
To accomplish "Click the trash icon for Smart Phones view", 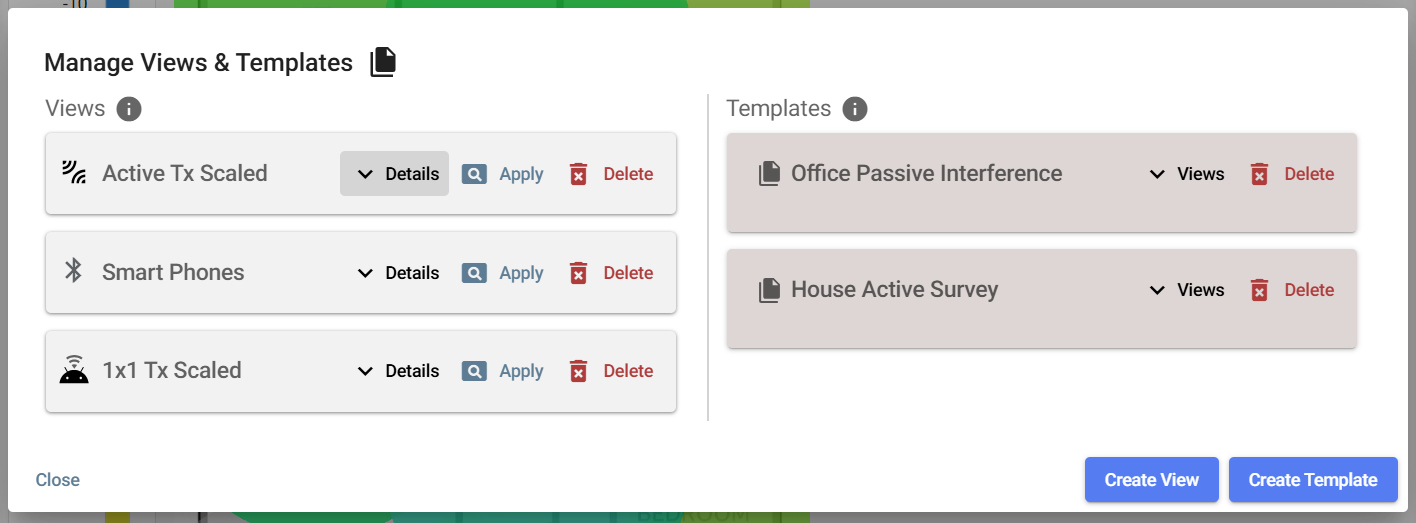I will (578, 273).
